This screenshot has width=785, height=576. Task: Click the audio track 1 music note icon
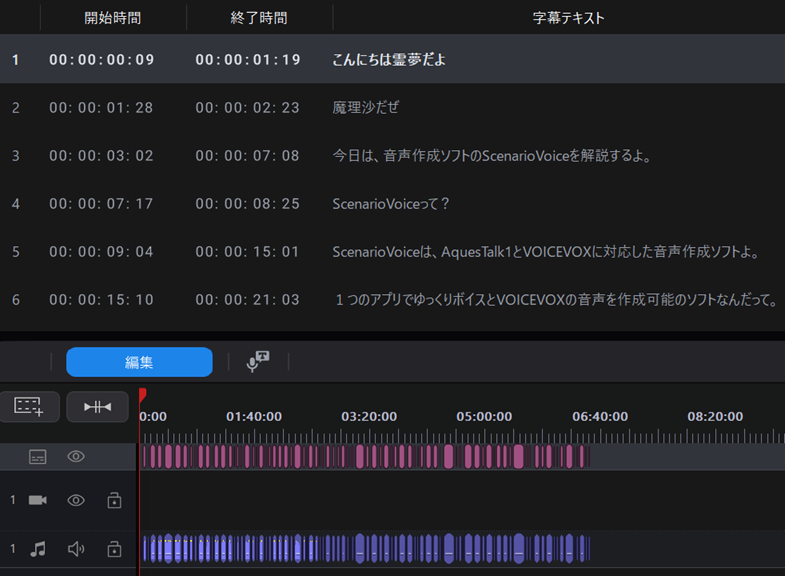pos(38,549)
